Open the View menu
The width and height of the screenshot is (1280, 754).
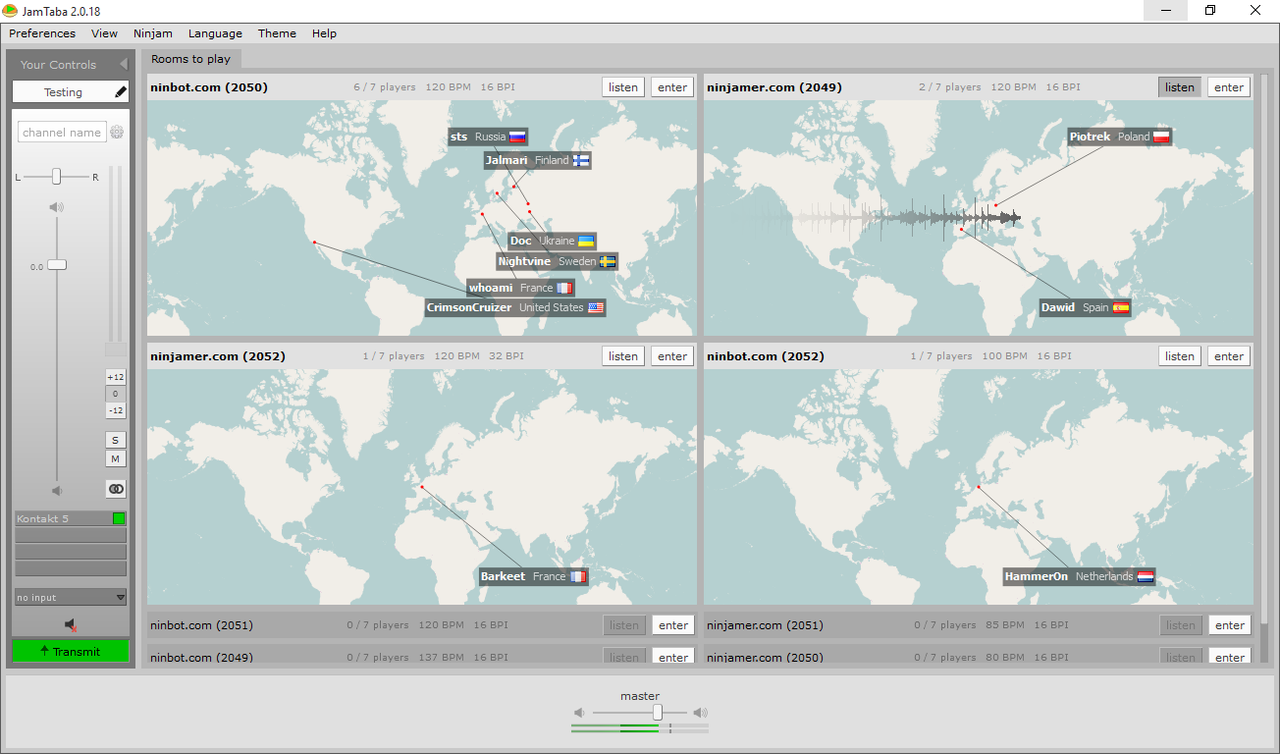click(x=104, y=33)
